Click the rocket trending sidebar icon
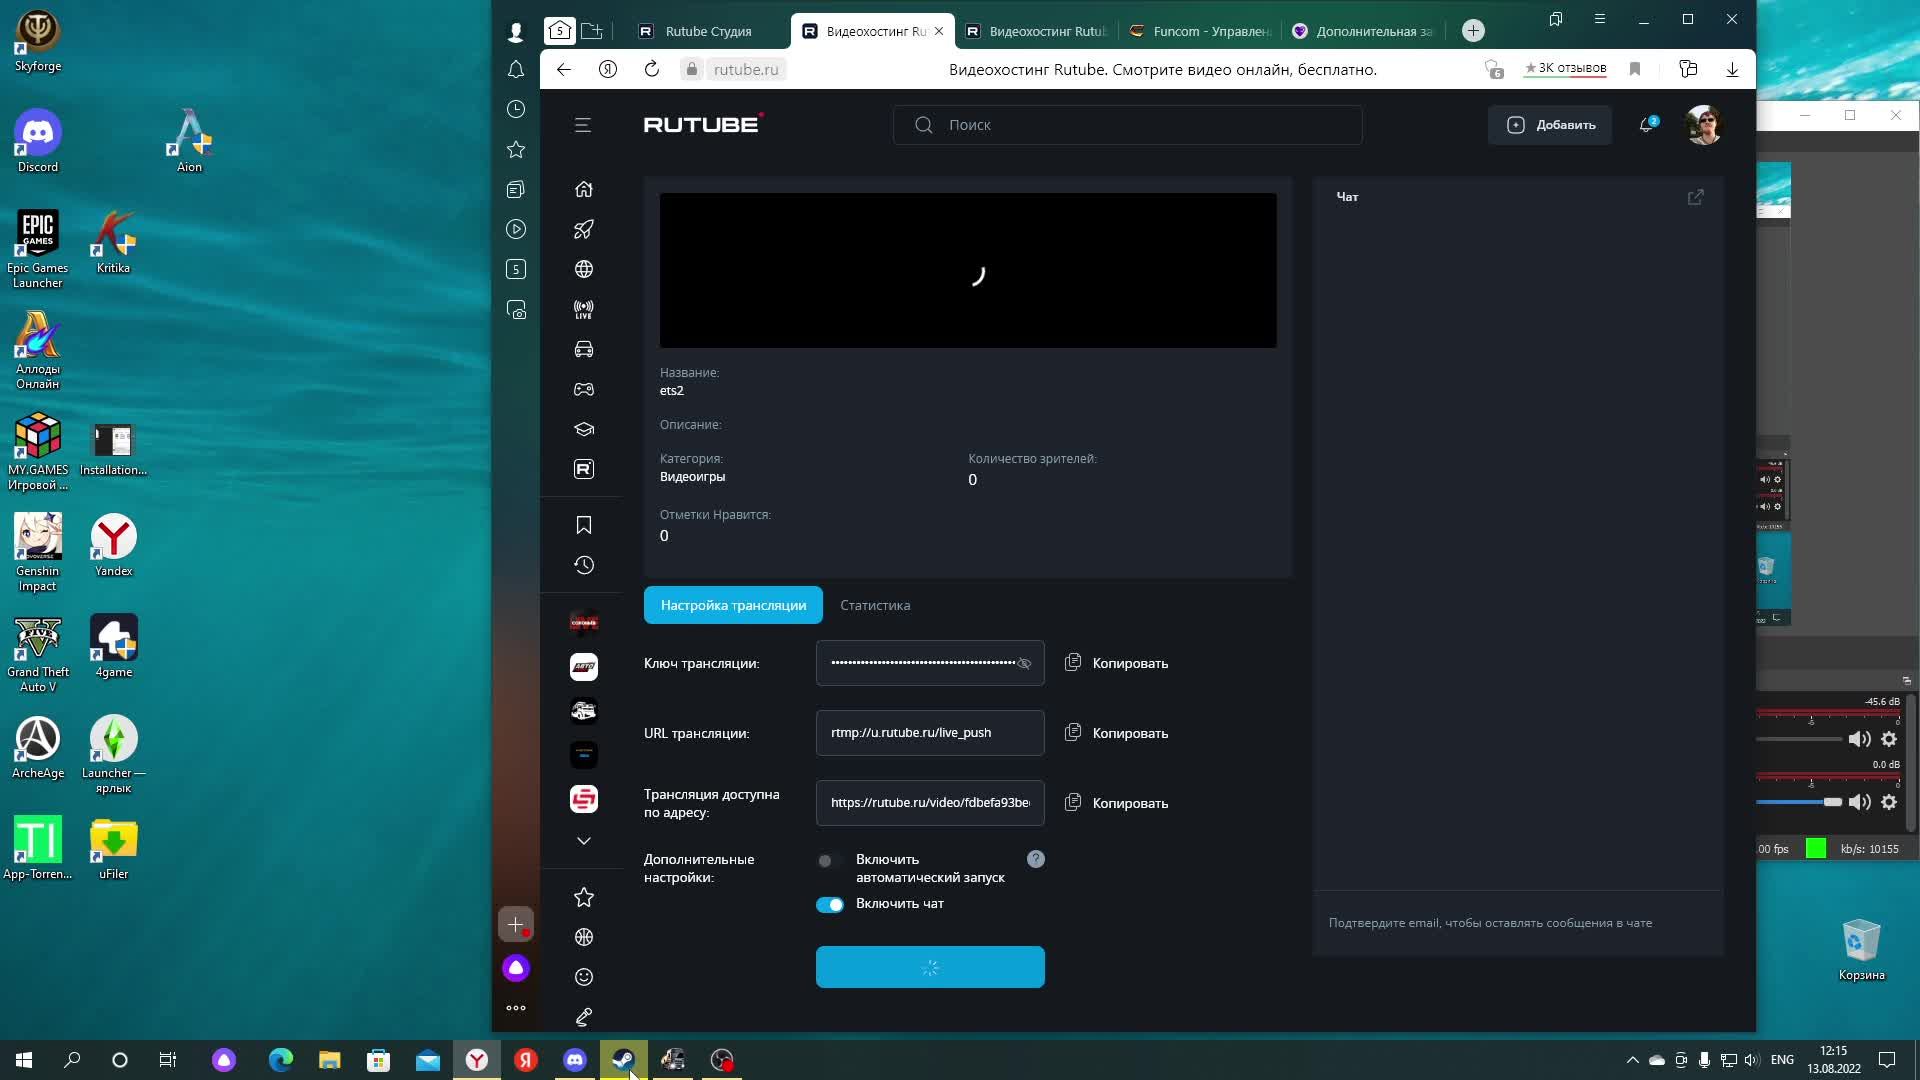The image size is (1920, 1080). pyautogui.click(x=584, y=229)
